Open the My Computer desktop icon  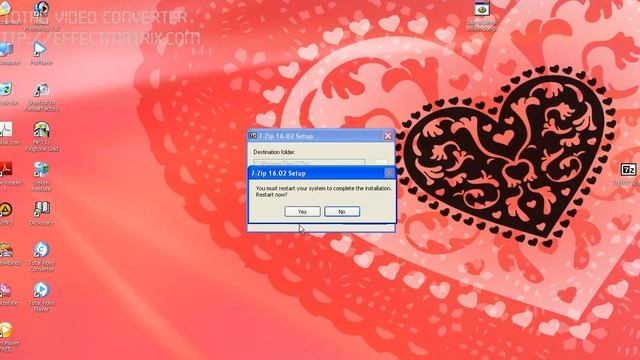point(7,53)
